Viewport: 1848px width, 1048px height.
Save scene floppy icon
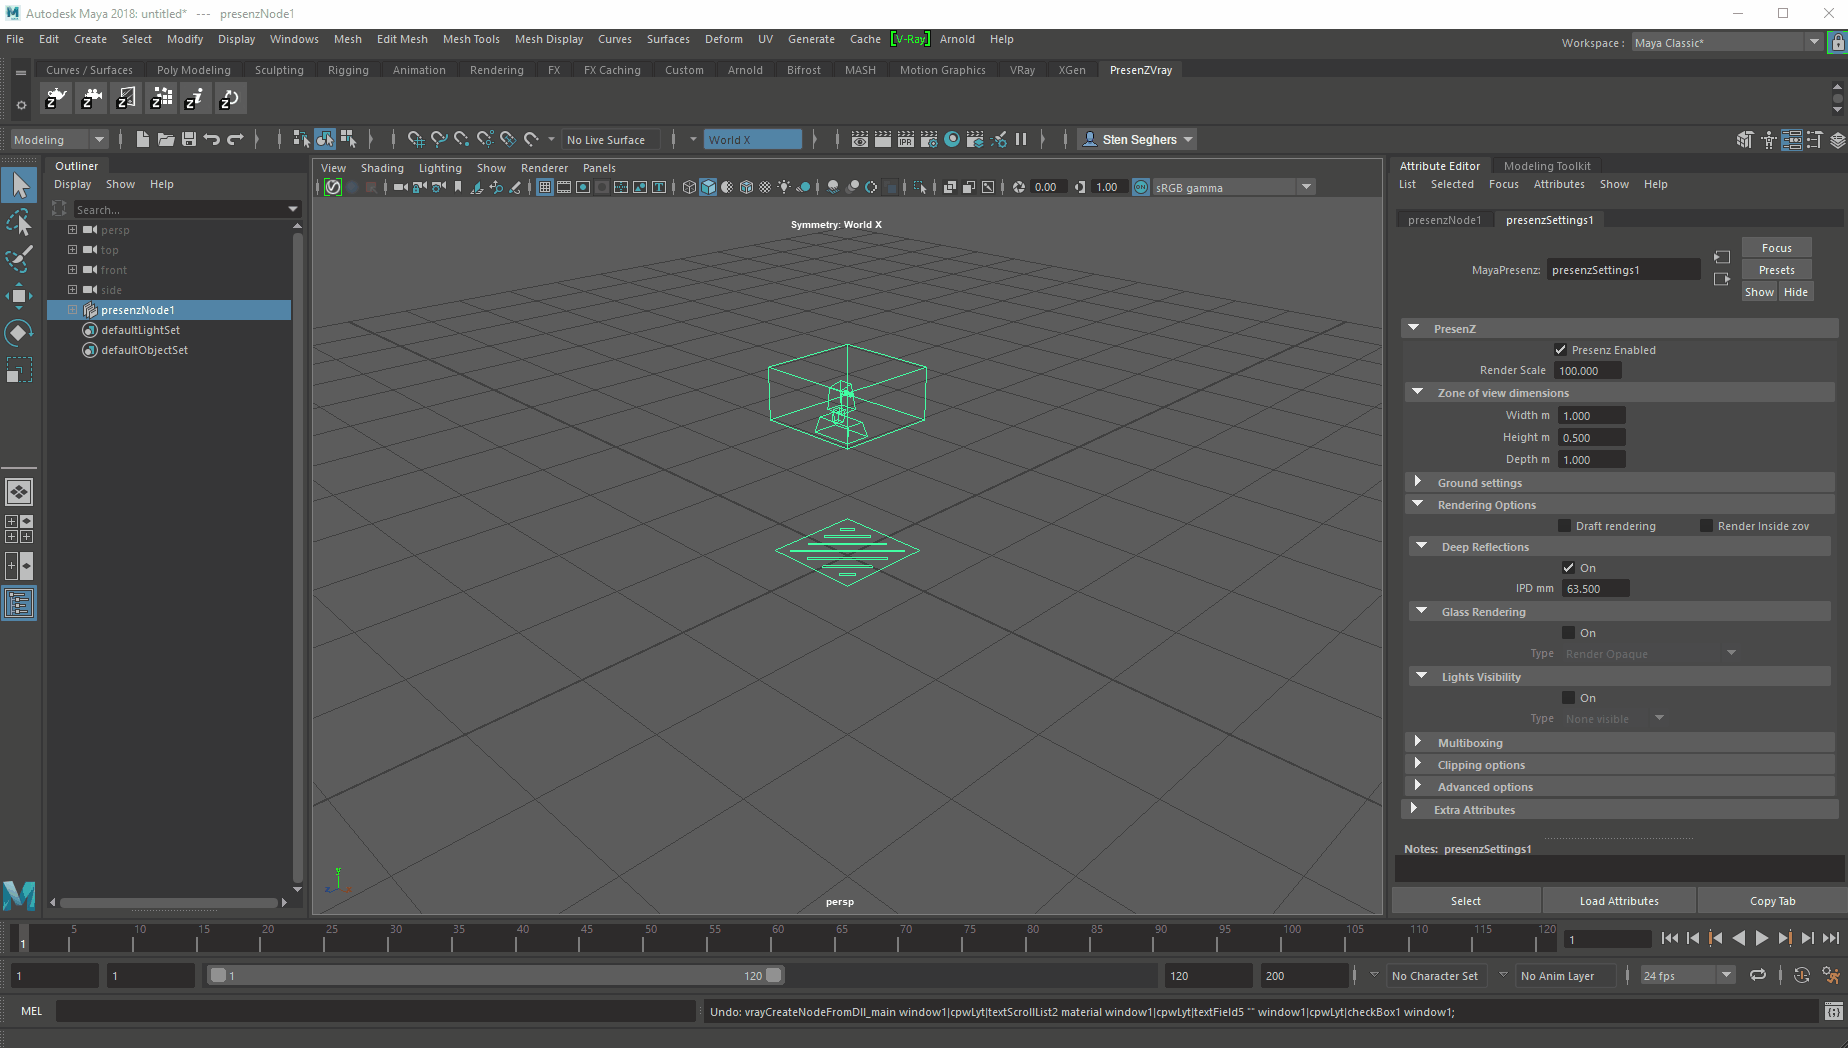coord(188,139)
